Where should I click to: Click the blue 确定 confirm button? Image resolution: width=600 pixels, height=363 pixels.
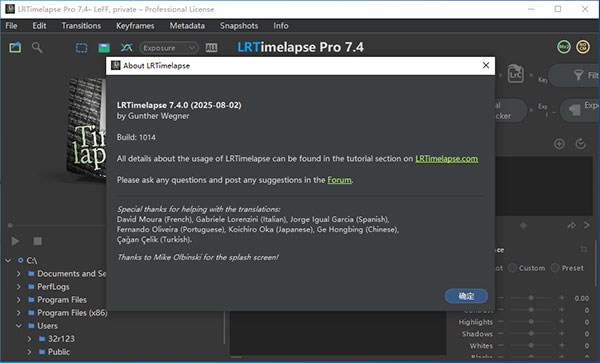click(466, 296)
